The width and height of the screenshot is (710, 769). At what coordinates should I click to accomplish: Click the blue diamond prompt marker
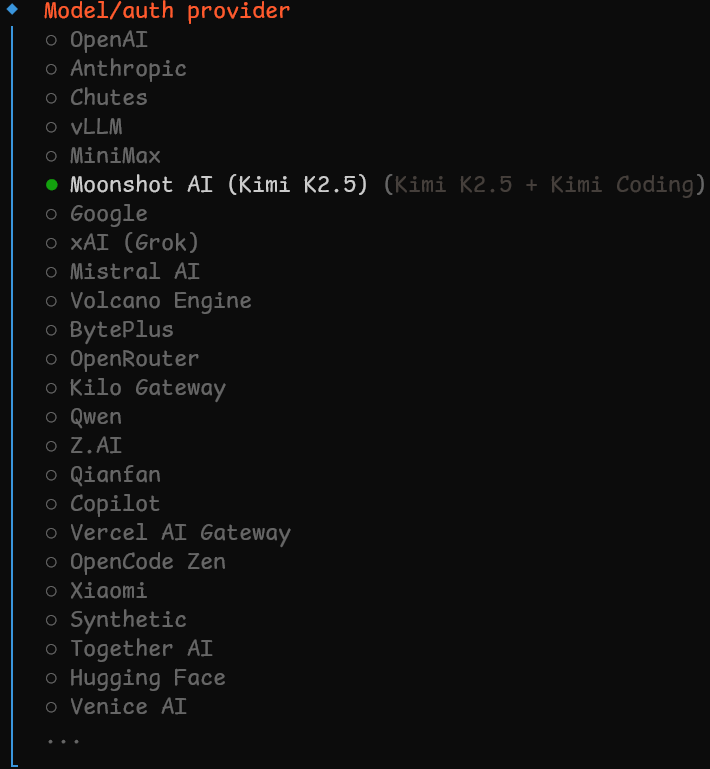point(12,10)
